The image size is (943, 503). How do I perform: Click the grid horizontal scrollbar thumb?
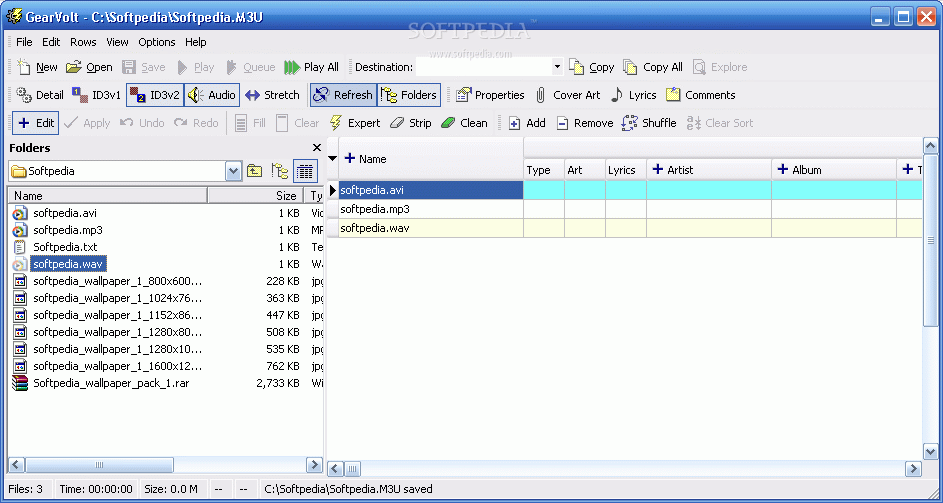coord(352,469)
